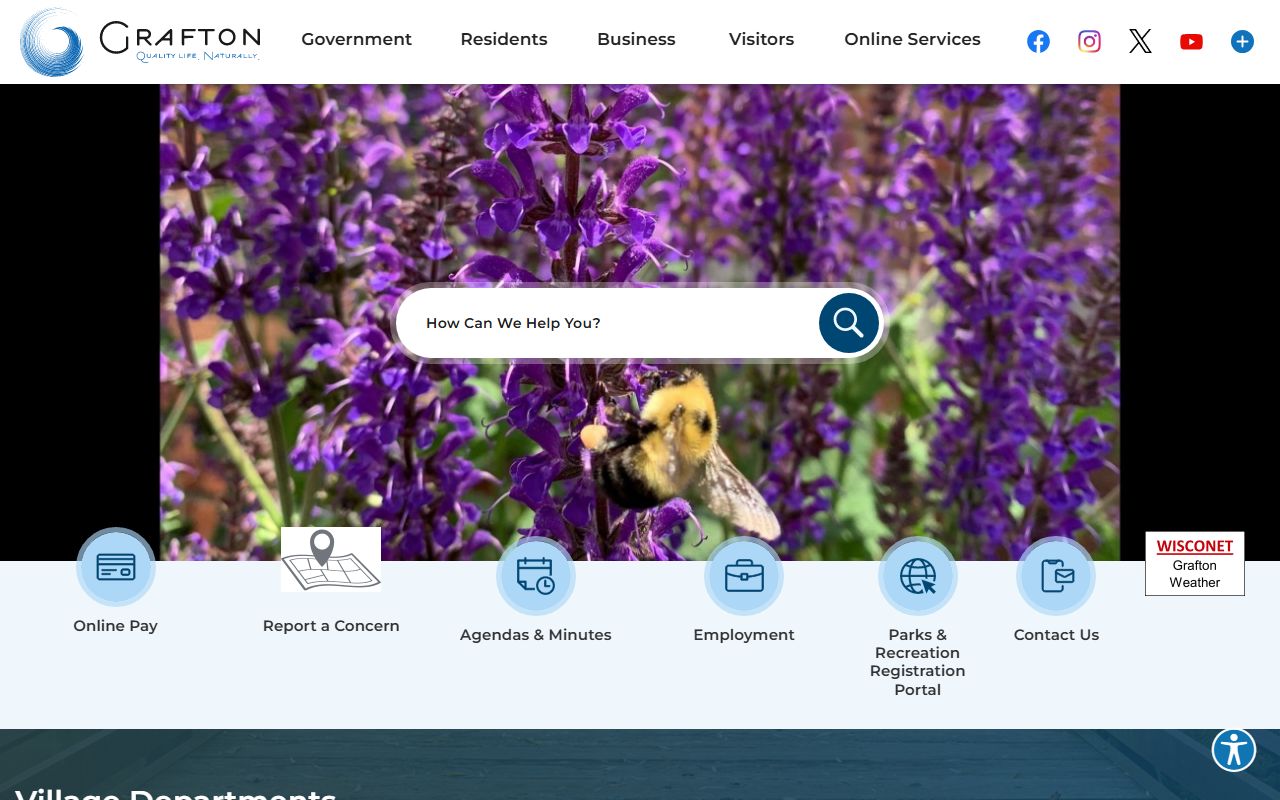The image size is (1280, 800).
Task: Click the Employment briefcase icon
Action: [743, 576]
